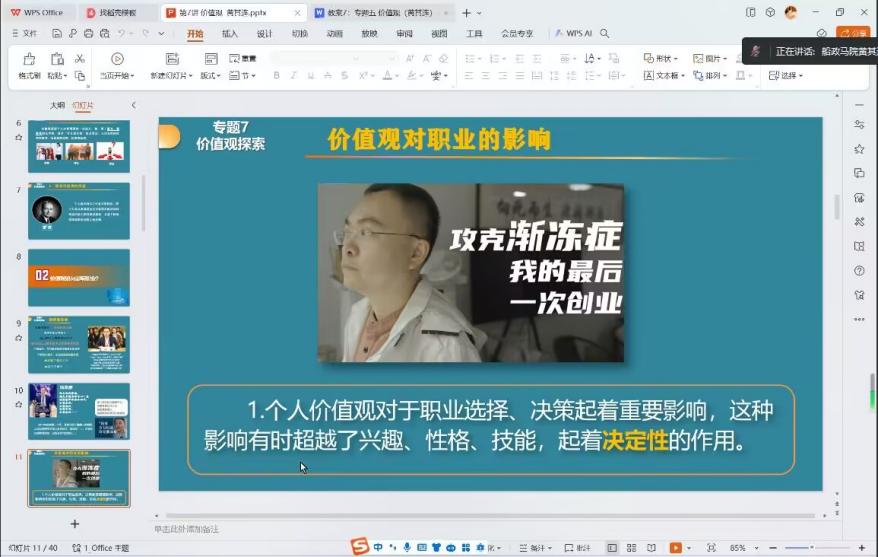The width and height of the screenshot is (878, 557).
Task: Start slideshow from current slide (当页开始)
Action: click(117, 60)
